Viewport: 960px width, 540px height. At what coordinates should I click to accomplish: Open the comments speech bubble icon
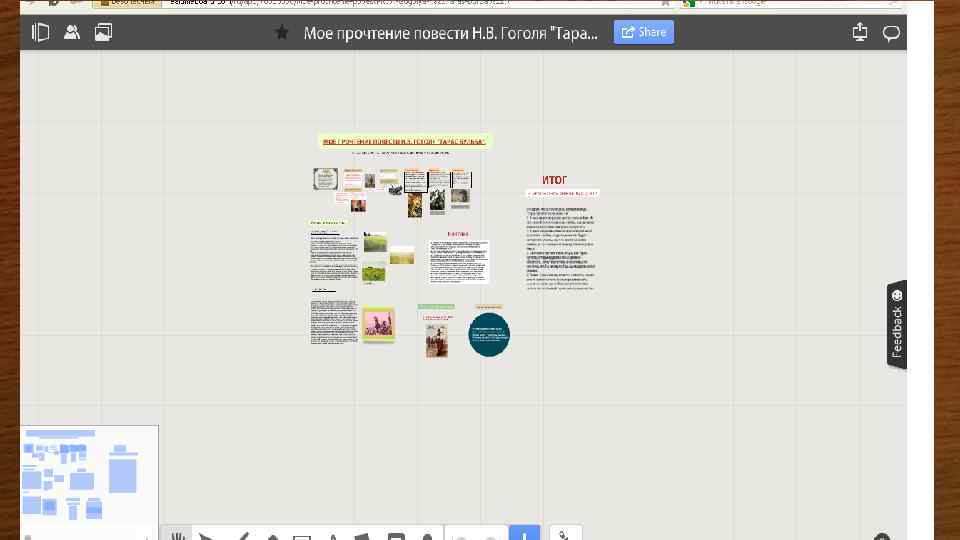point(891,32)
